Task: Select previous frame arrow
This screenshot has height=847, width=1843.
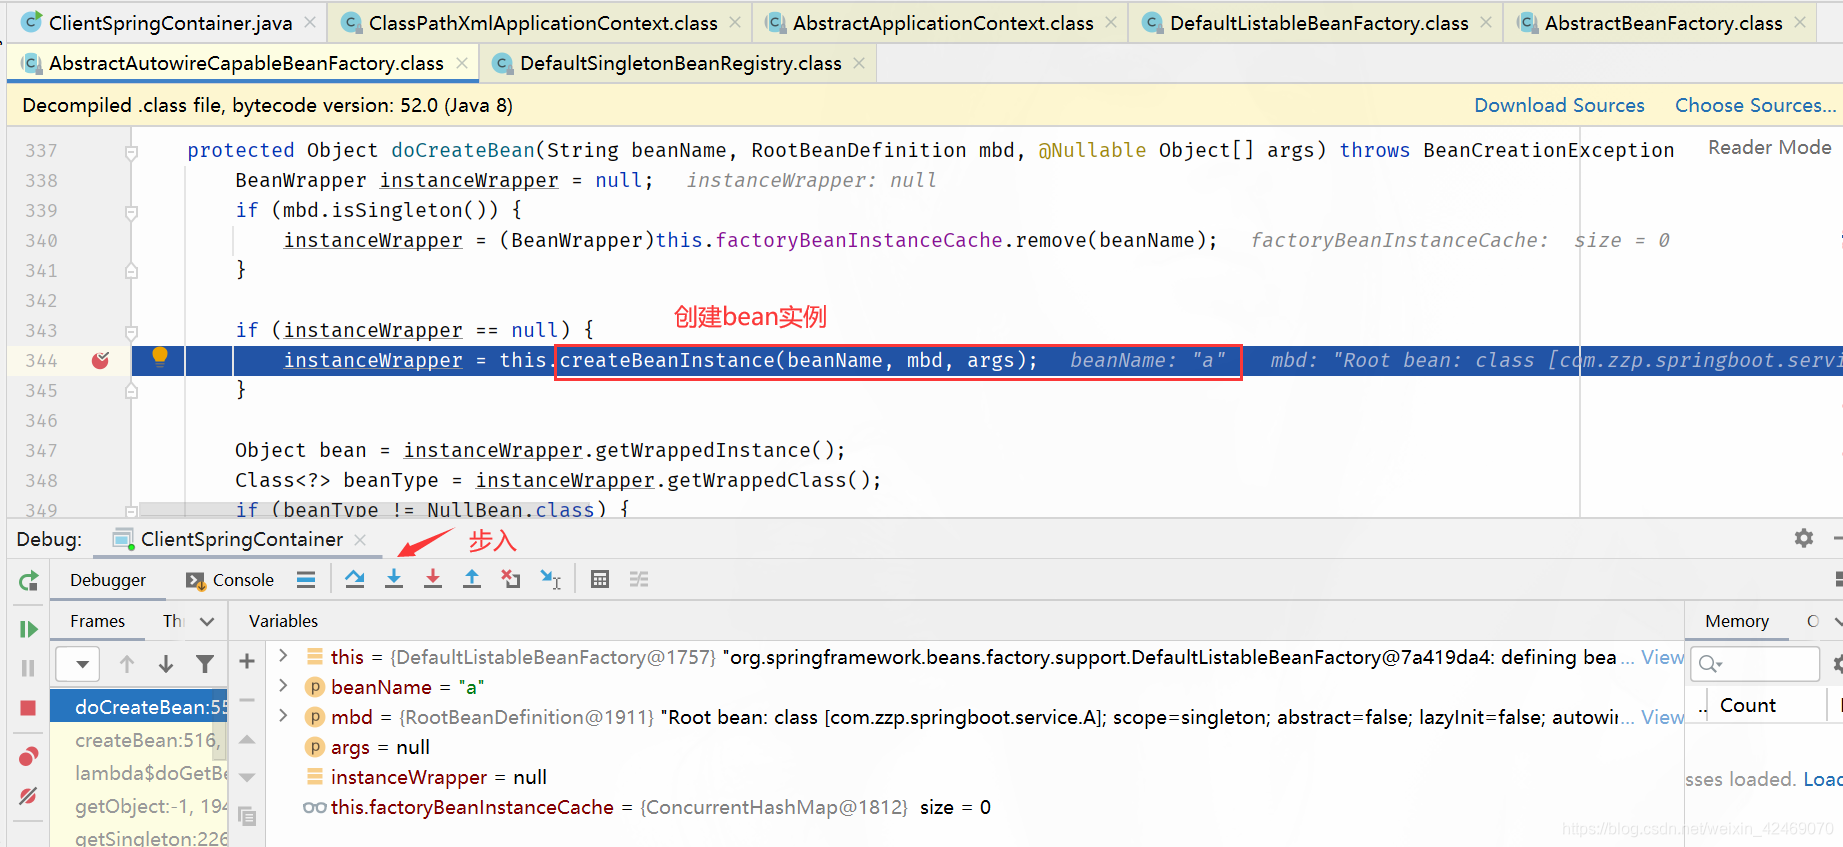Action: (127, 664)
